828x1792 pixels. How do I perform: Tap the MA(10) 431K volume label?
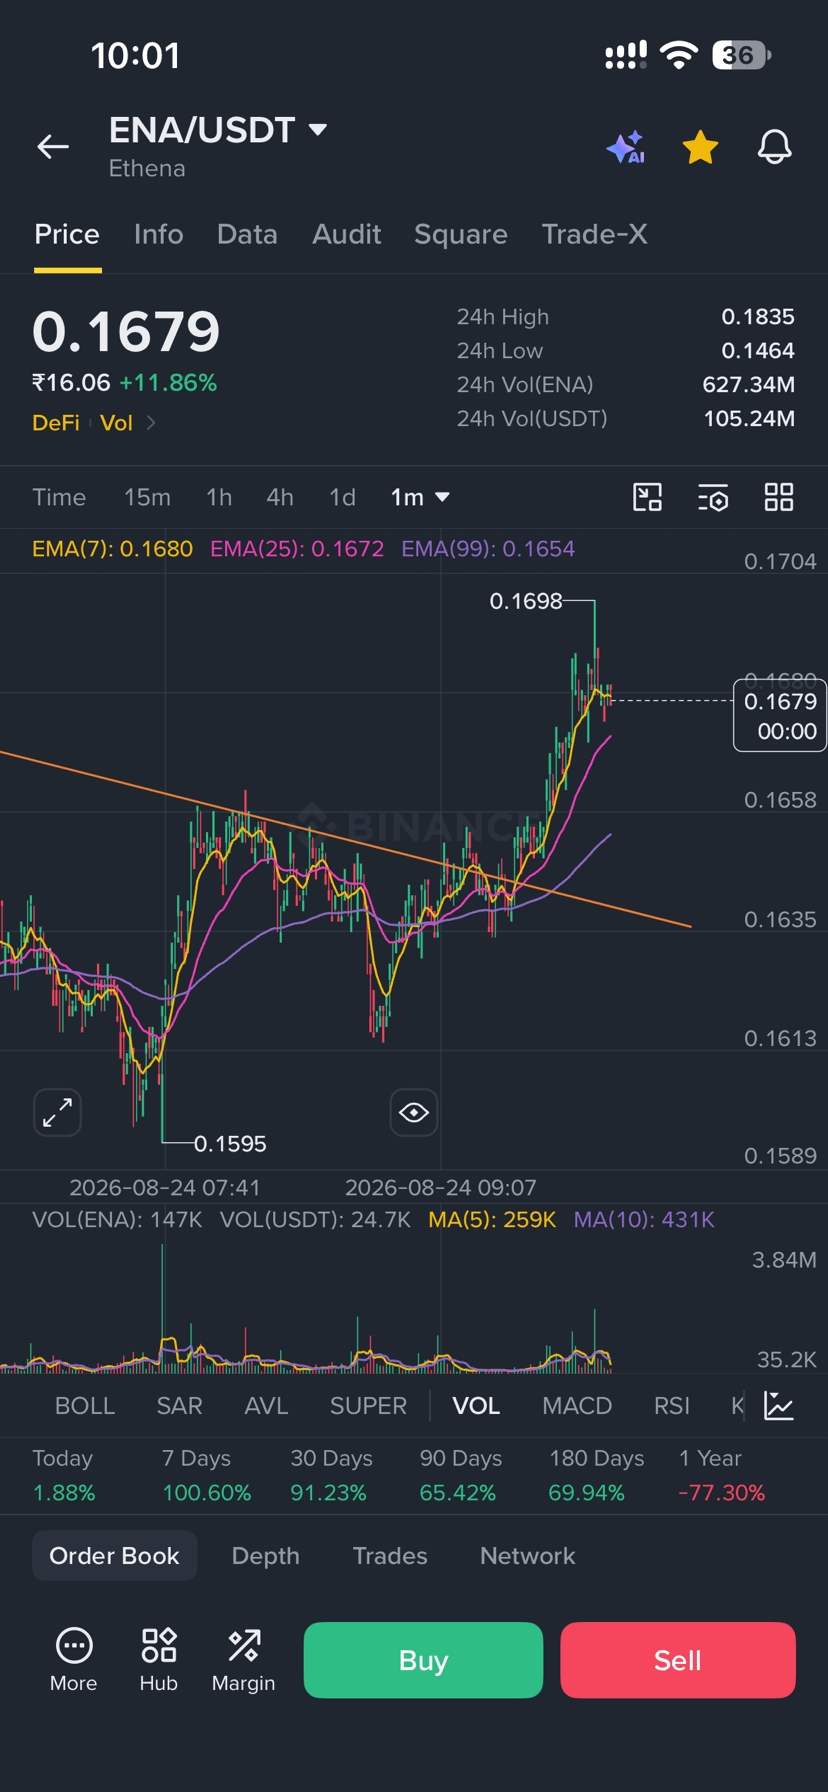644,1220
